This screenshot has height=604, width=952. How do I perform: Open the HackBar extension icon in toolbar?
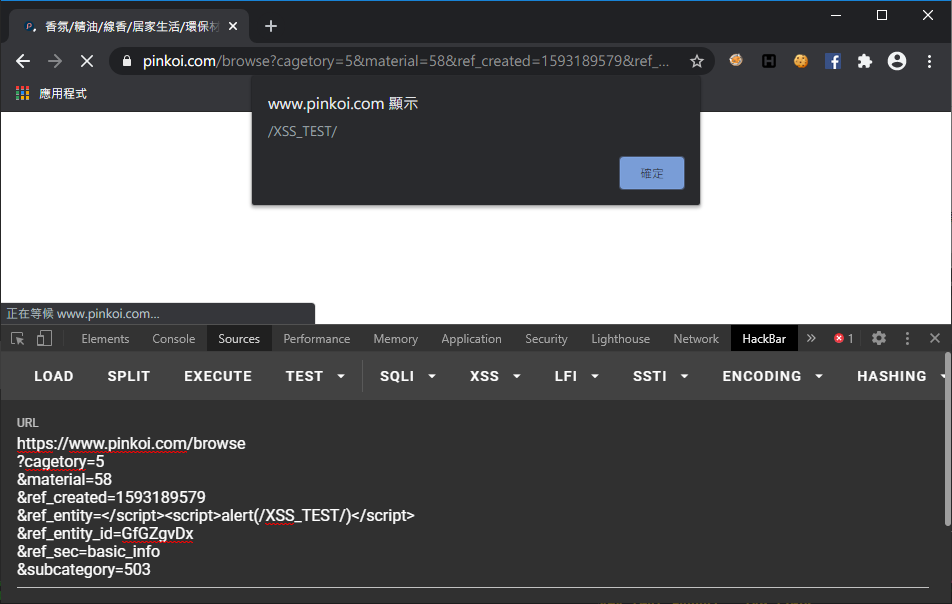(769, 61)
